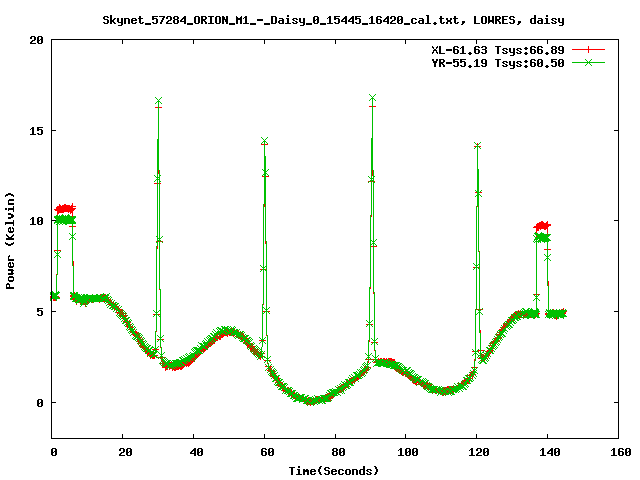
Task: Click the peak of the spike near 90 seconds
Action: coord(372,98)
